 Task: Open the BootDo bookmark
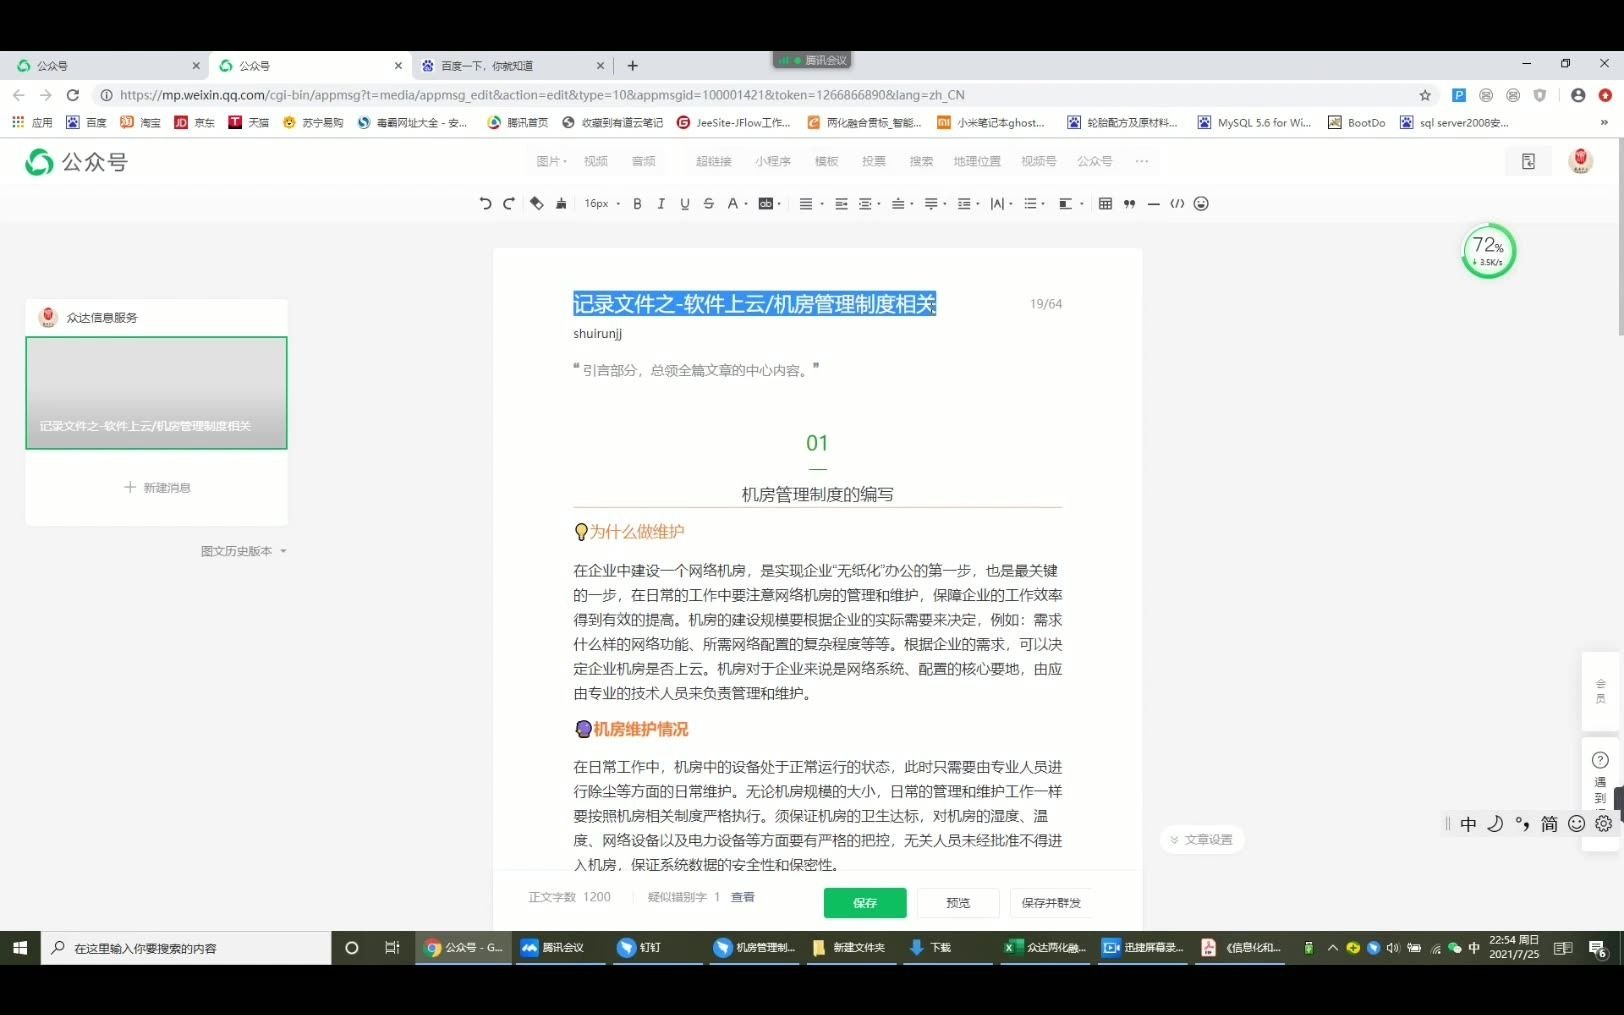click(x=1356, y=123)
